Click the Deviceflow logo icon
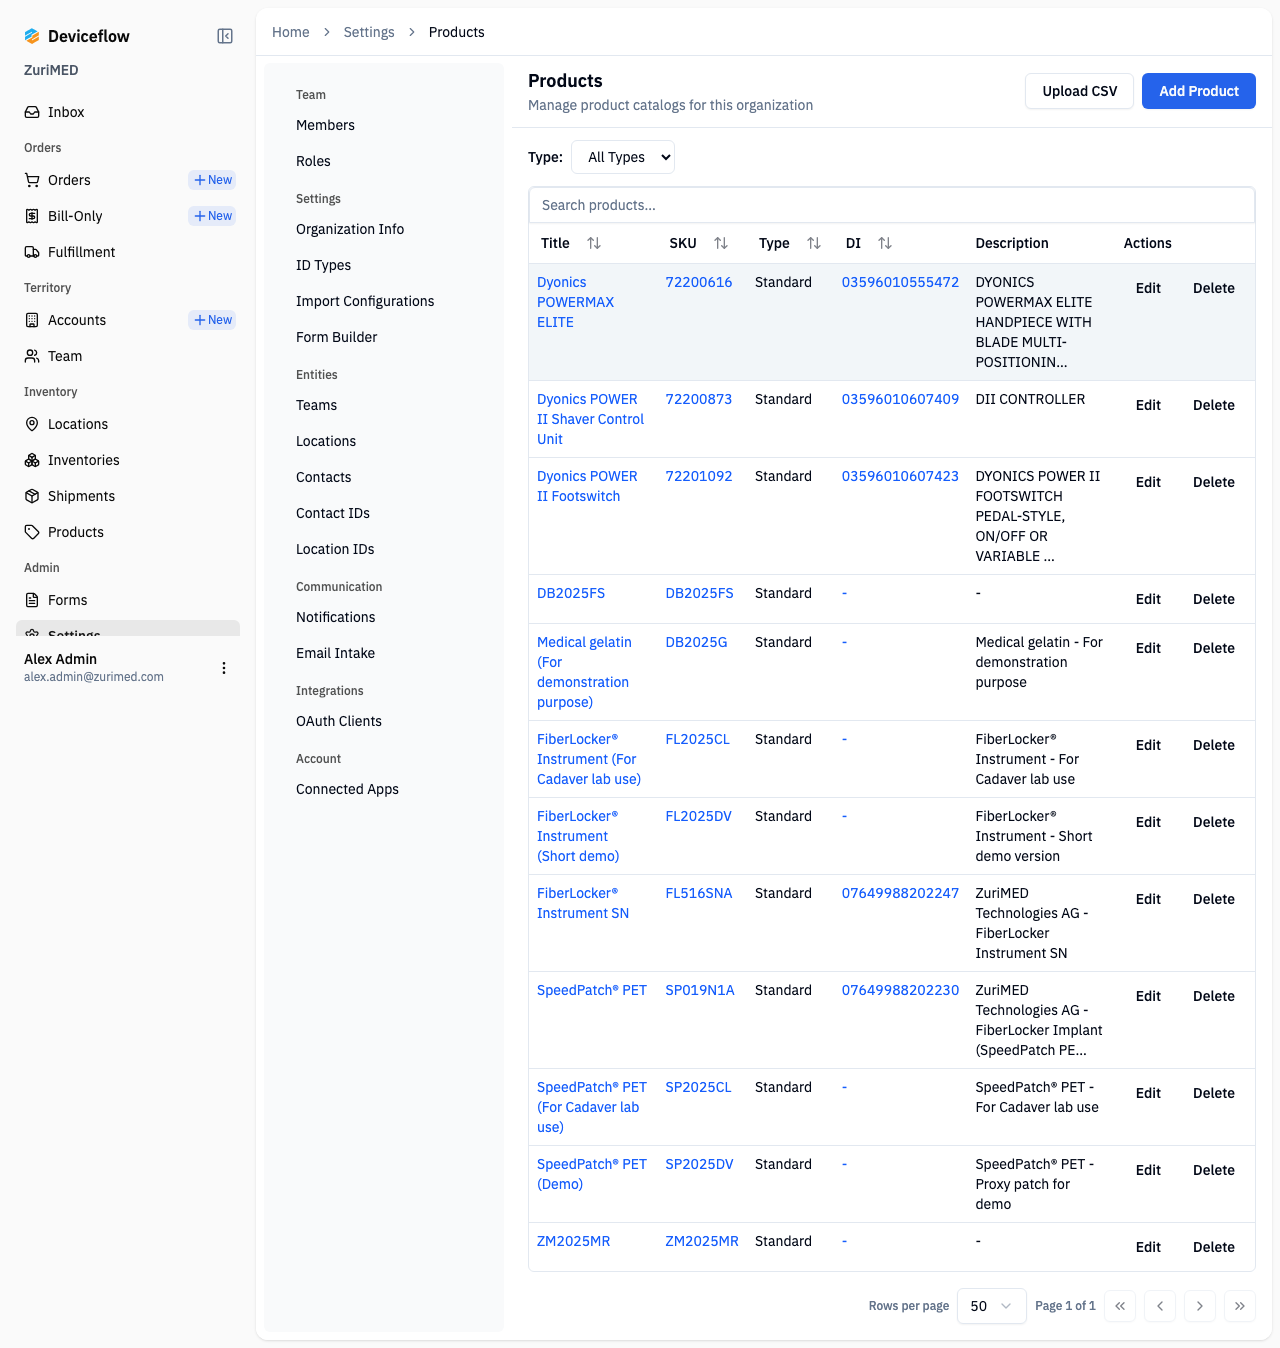Viewport: 1280px width, 1348px height. pos(32,36)
